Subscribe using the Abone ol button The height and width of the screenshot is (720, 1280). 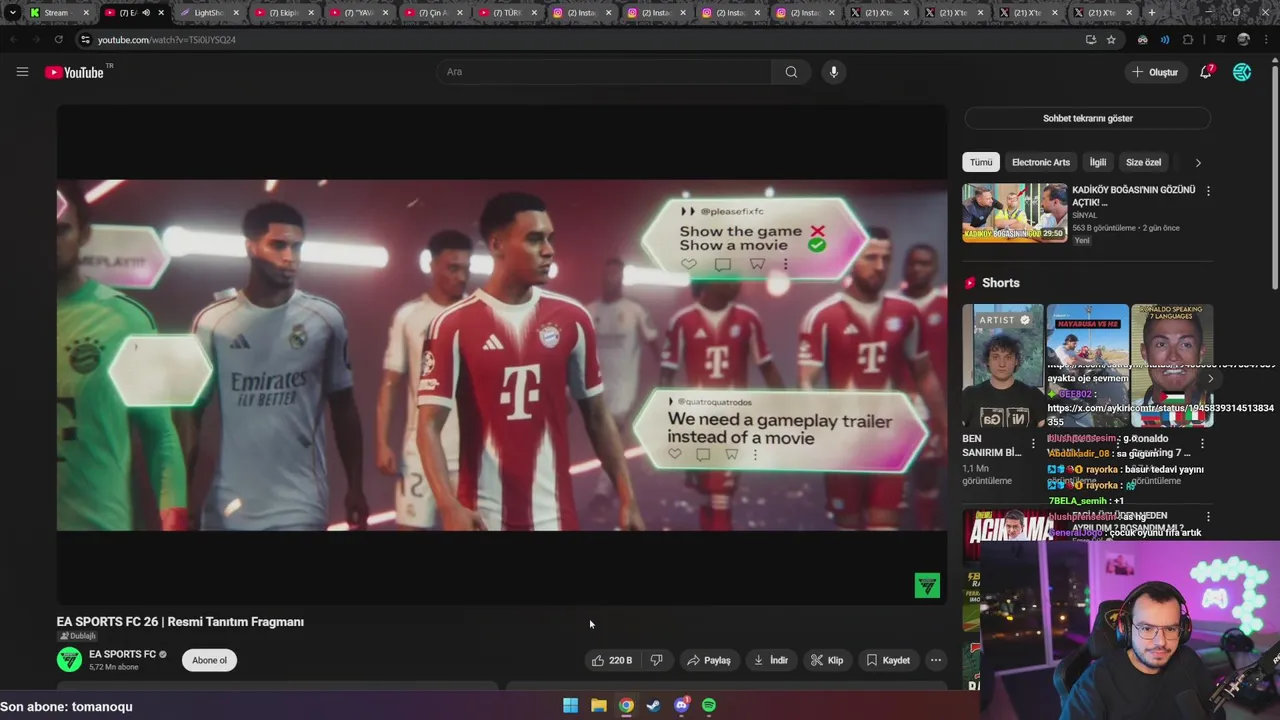tap(209, 660)
